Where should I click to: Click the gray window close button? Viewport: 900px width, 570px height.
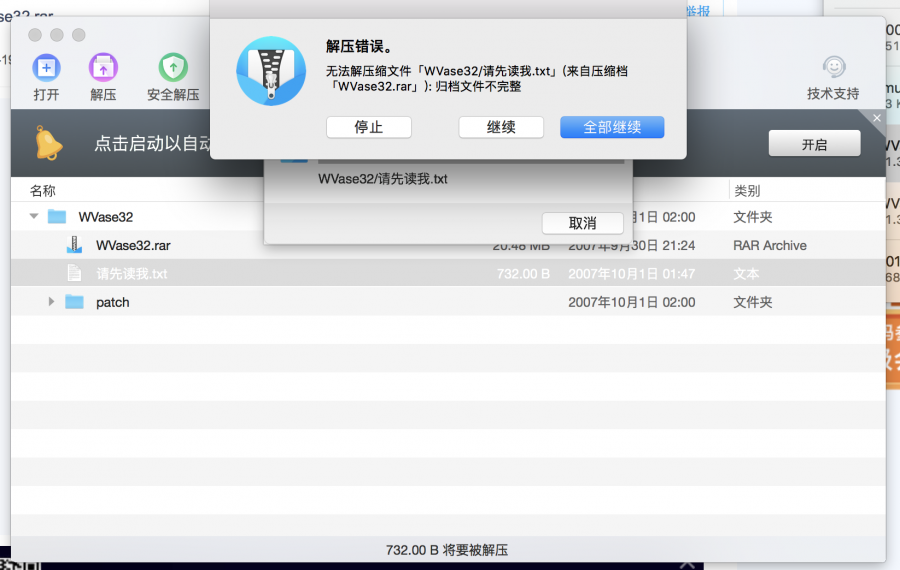tap(35, 35)
